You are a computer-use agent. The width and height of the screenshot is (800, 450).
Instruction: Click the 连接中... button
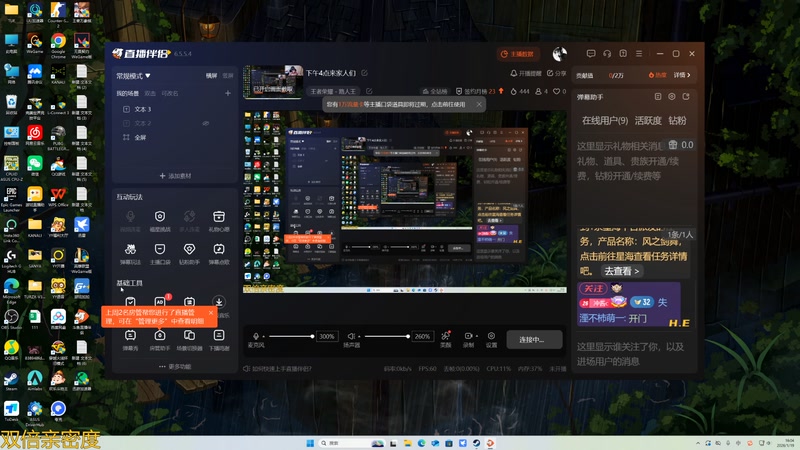(534, 339)
